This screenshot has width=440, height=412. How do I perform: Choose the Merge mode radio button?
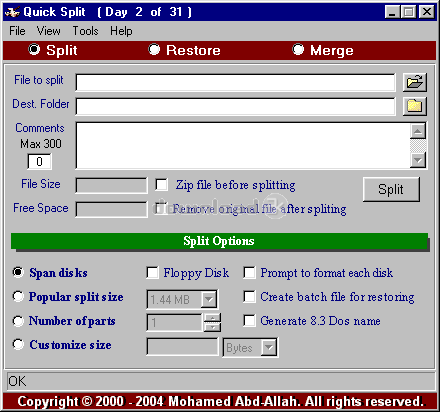[x=298, y=50]
